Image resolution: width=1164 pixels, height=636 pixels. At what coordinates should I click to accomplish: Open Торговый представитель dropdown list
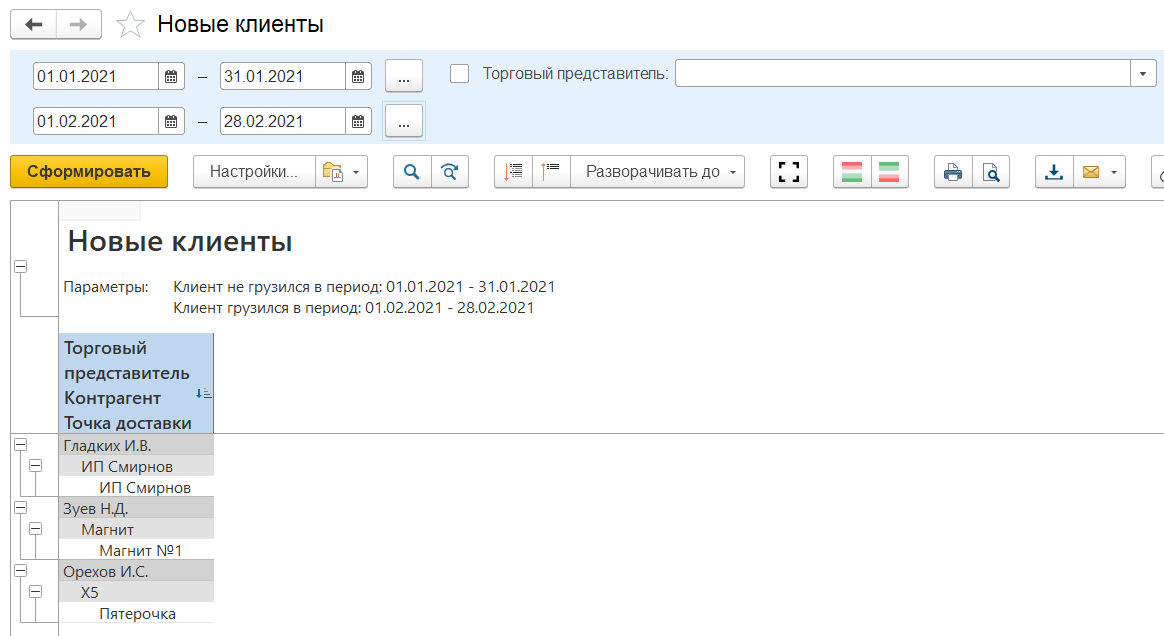pyautogui.click(x=1143, y=74)
